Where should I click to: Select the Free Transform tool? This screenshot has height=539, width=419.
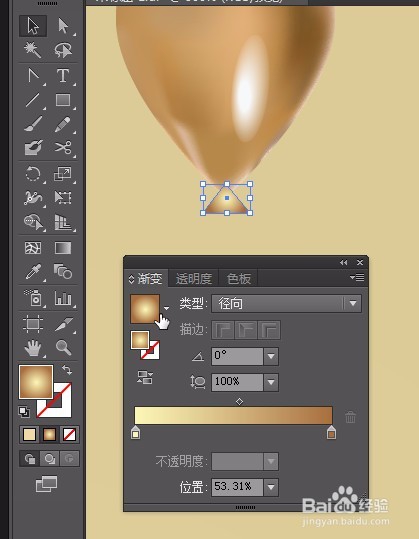point(63,198)
